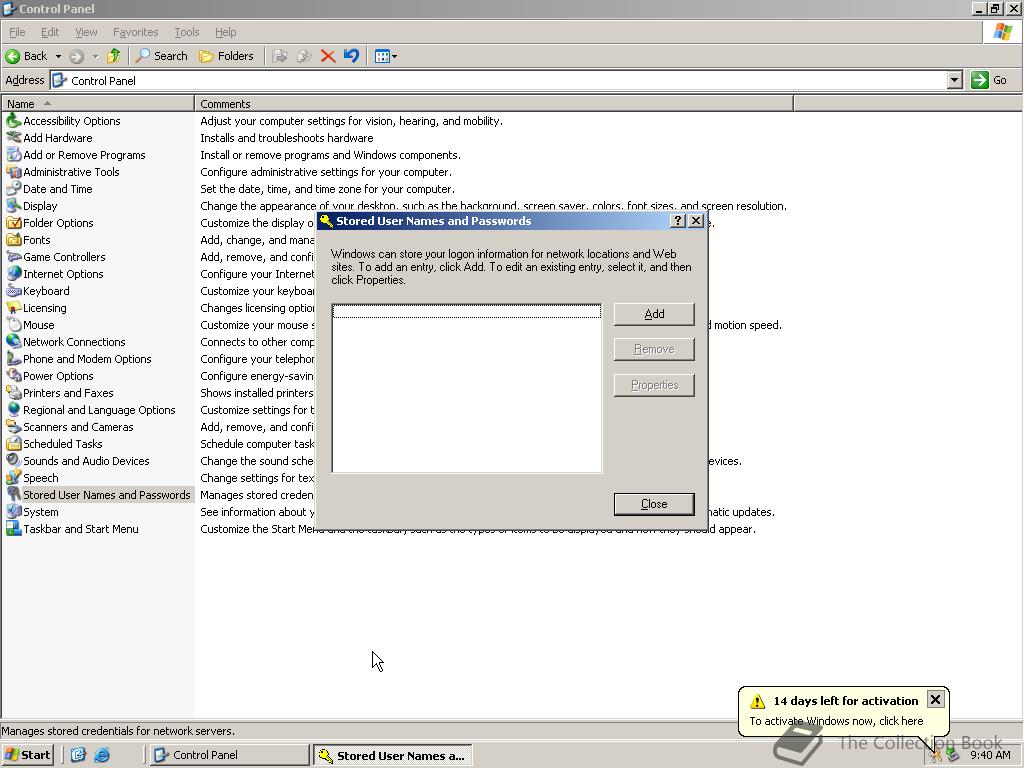The image size is (1024, 768).
Task: Open the Help menu
Action: click(x=225, y=32)
